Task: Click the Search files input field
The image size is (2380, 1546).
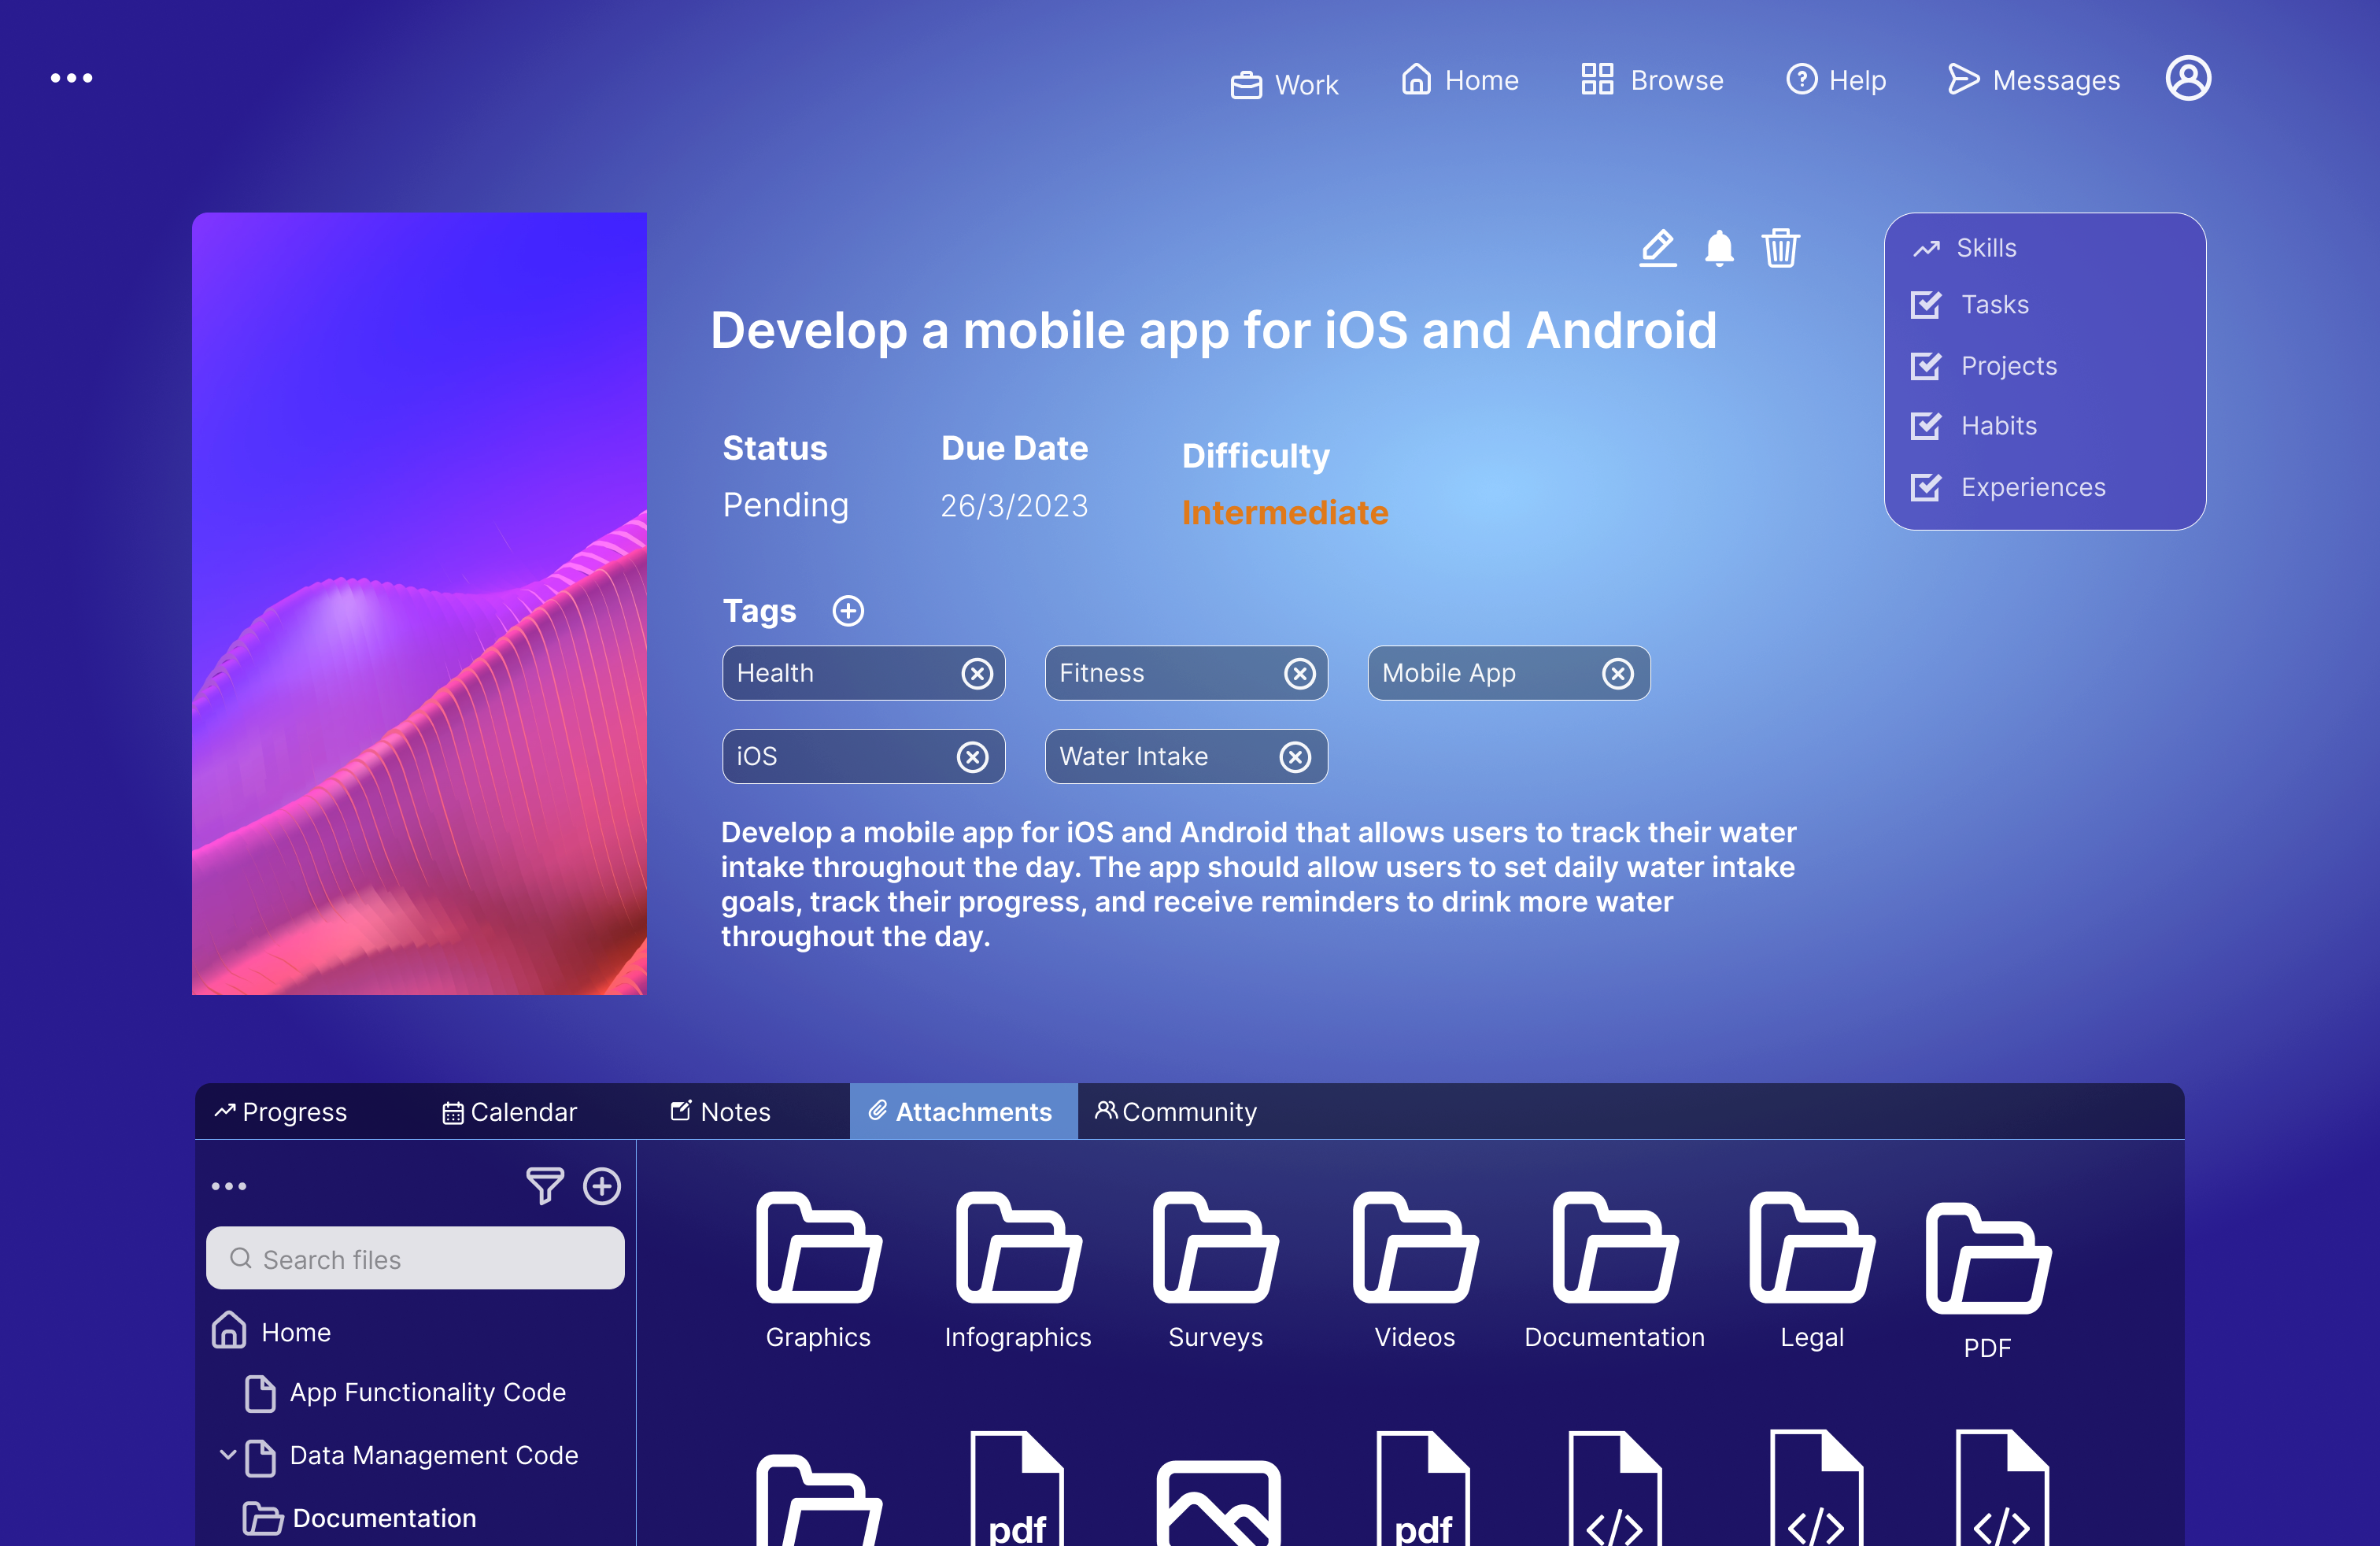Action: click(415, 1259)
